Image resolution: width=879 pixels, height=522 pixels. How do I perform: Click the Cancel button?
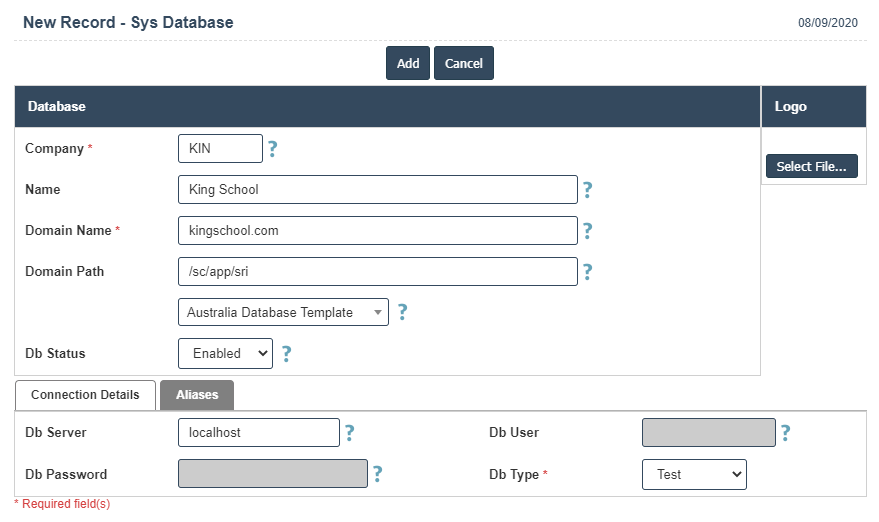(x=463, y=63)
